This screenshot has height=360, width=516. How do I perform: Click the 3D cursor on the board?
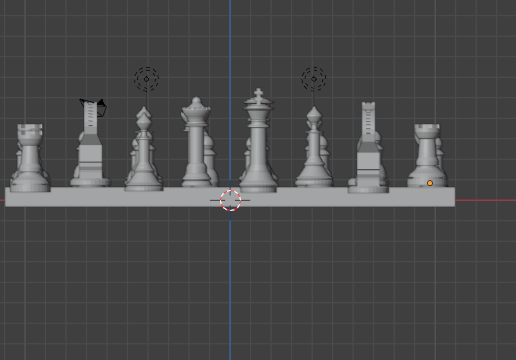pyautogui.click(x=230, y=200)
